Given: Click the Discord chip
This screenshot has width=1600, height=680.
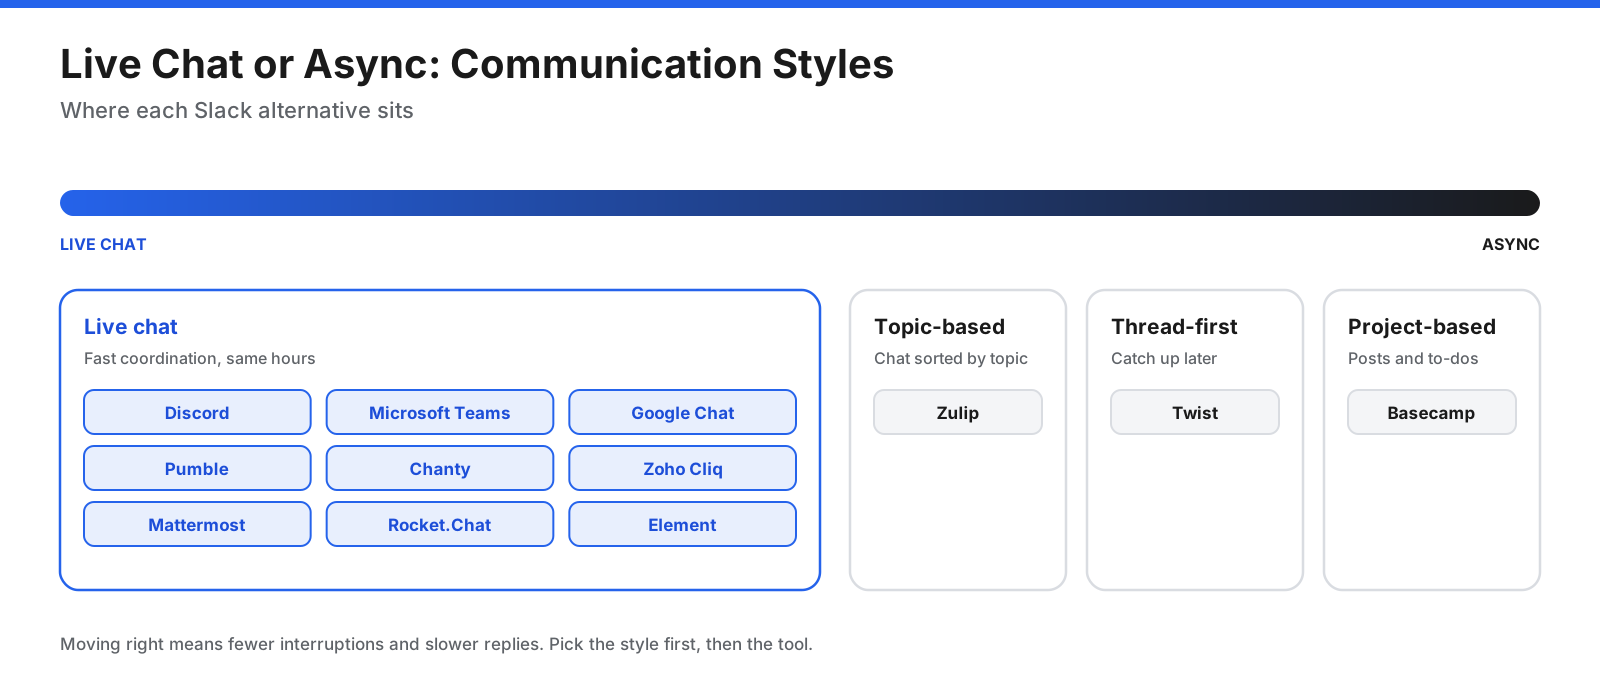Looking at the screenshot, I should click(x=197, y=412).
